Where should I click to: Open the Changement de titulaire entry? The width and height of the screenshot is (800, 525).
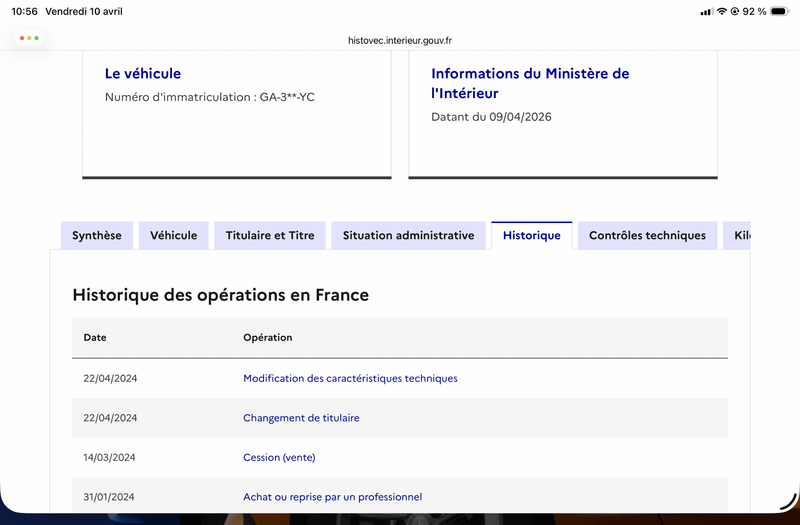tap(301, 417)
